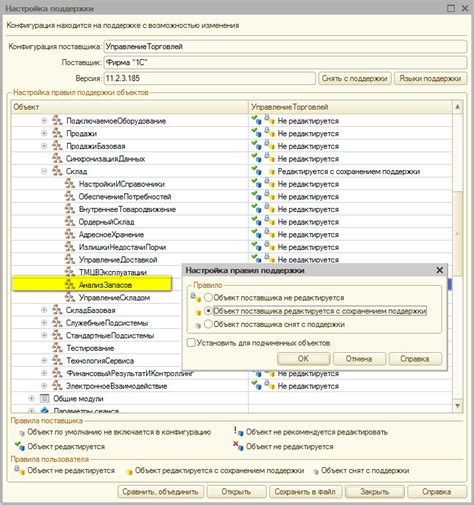Click scrollbar up arrow of object list
The height and width of the screenshot is (505, 474).
[458, 107]
